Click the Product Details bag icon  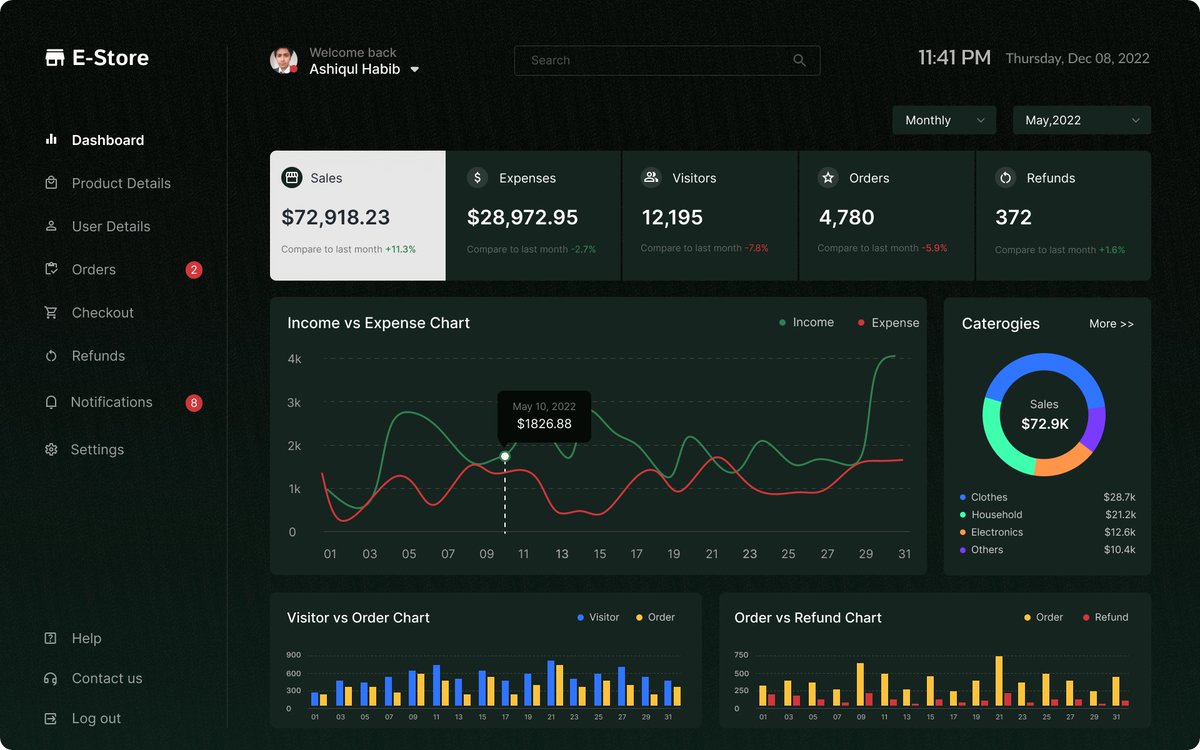tap(51, 183)
